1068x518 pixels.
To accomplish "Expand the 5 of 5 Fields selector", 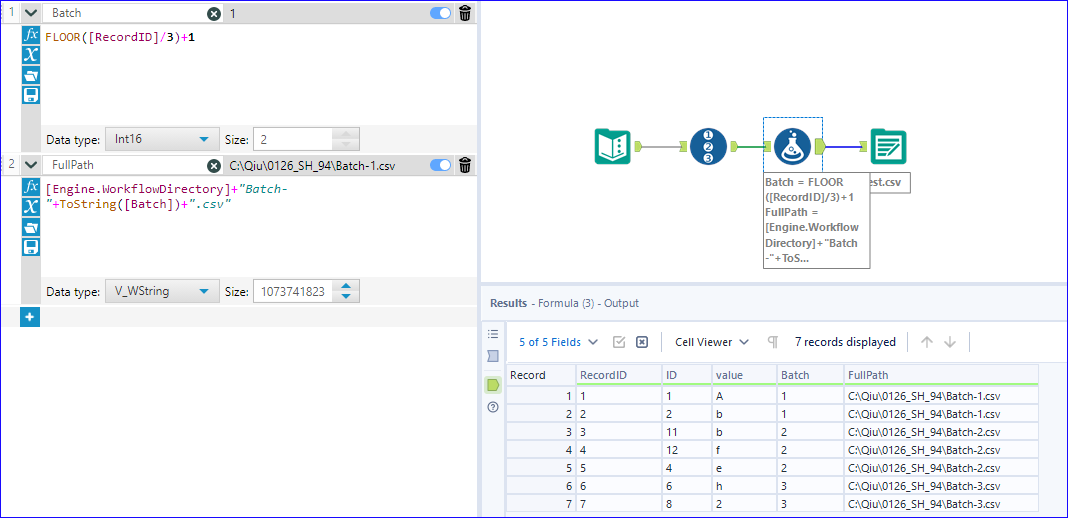I will 559,342.
